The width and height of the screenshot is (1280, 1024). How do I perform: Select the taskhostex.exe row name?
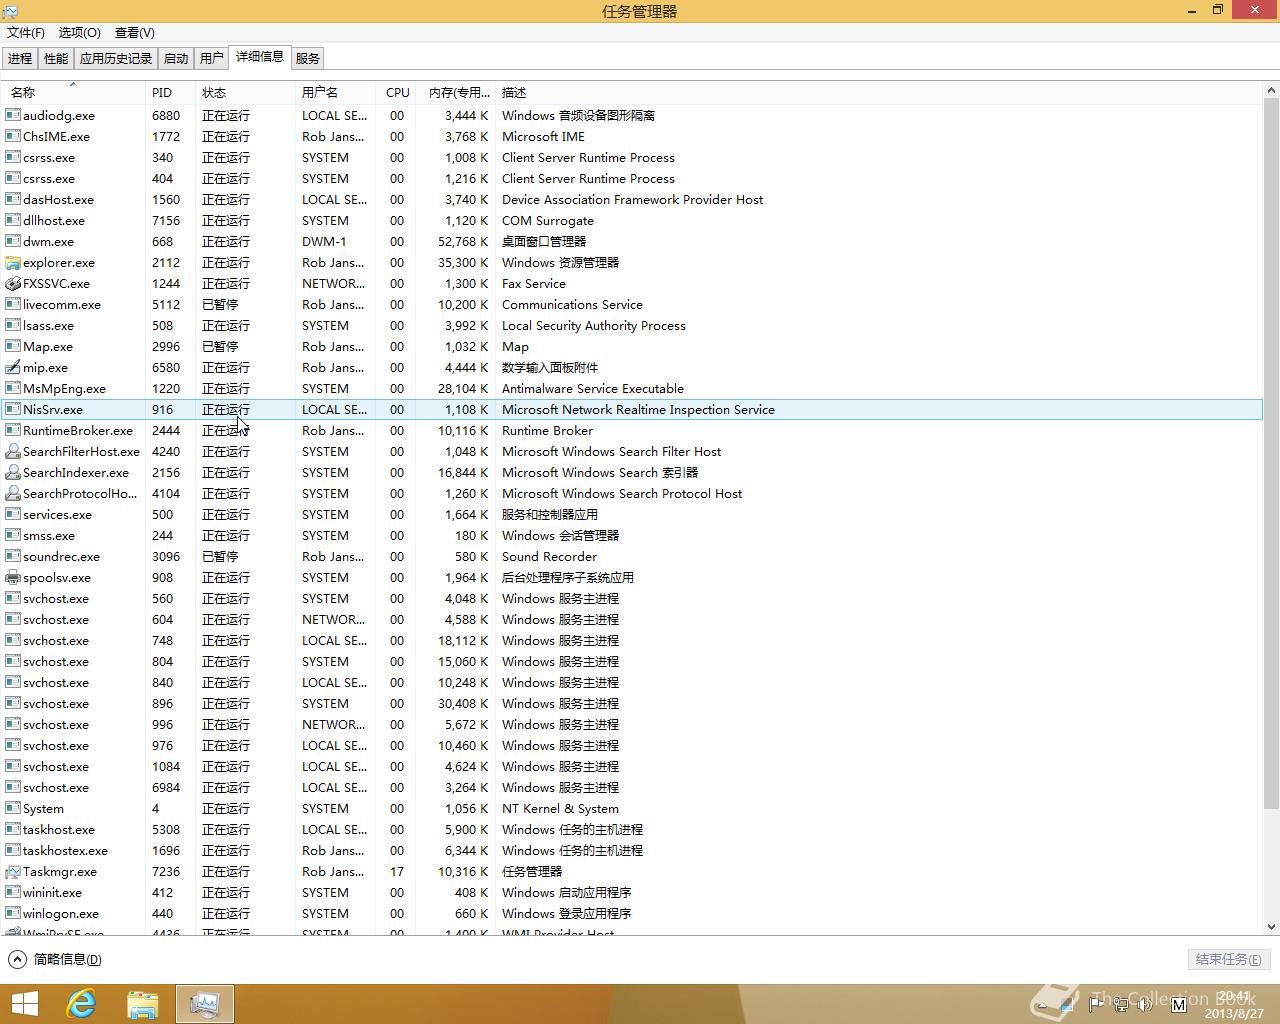(x=65, y=850)
